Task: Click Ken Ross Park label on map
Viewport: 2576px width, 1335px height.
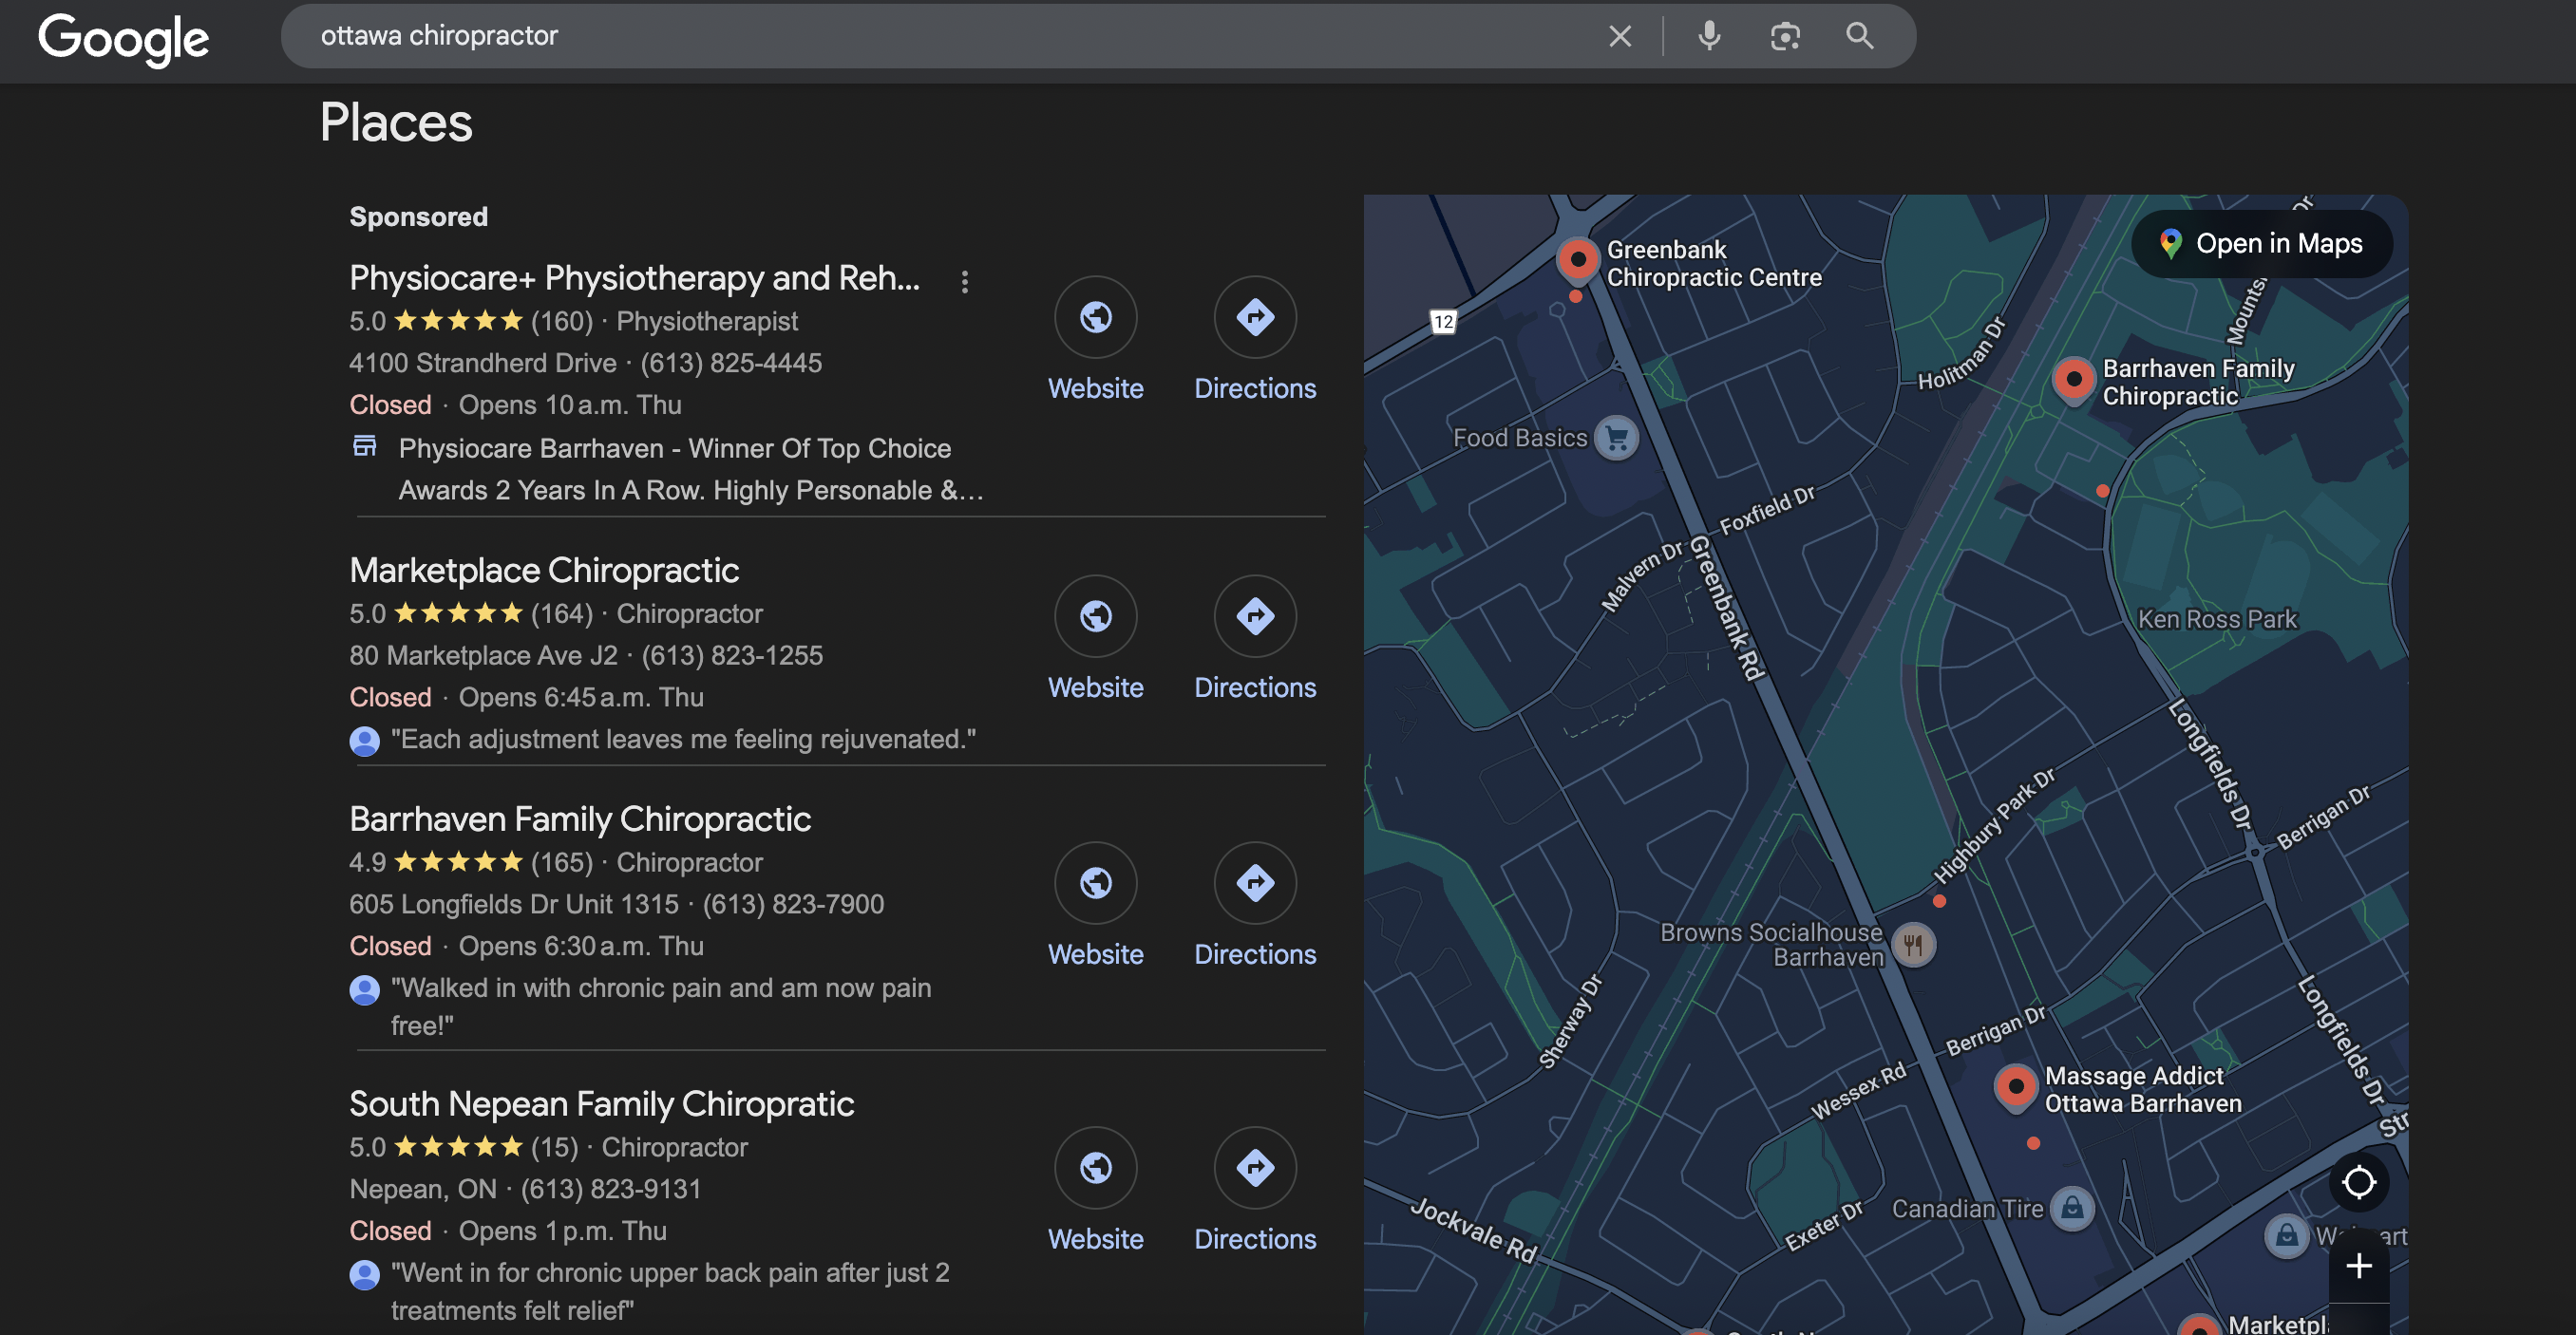Action: pos(2217,619)
